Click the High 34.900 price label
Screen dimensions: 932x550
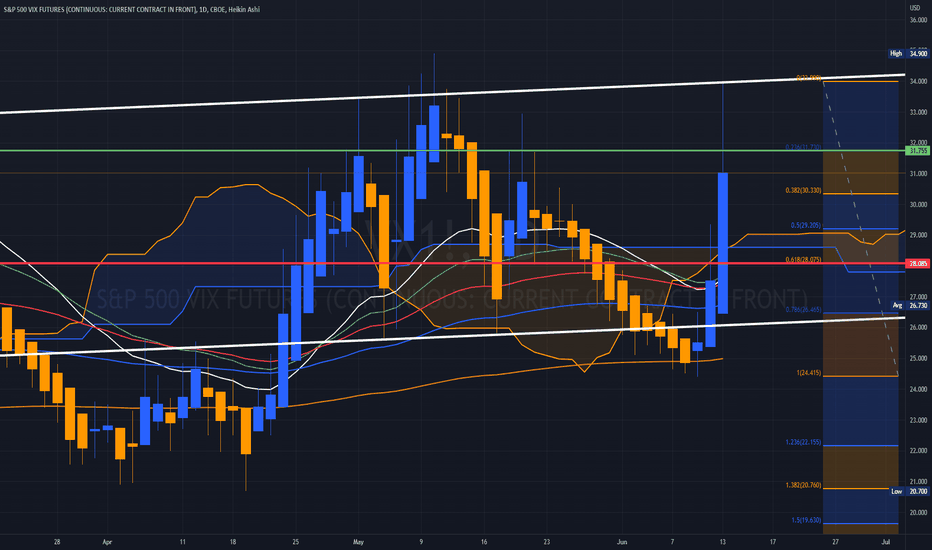908,54
